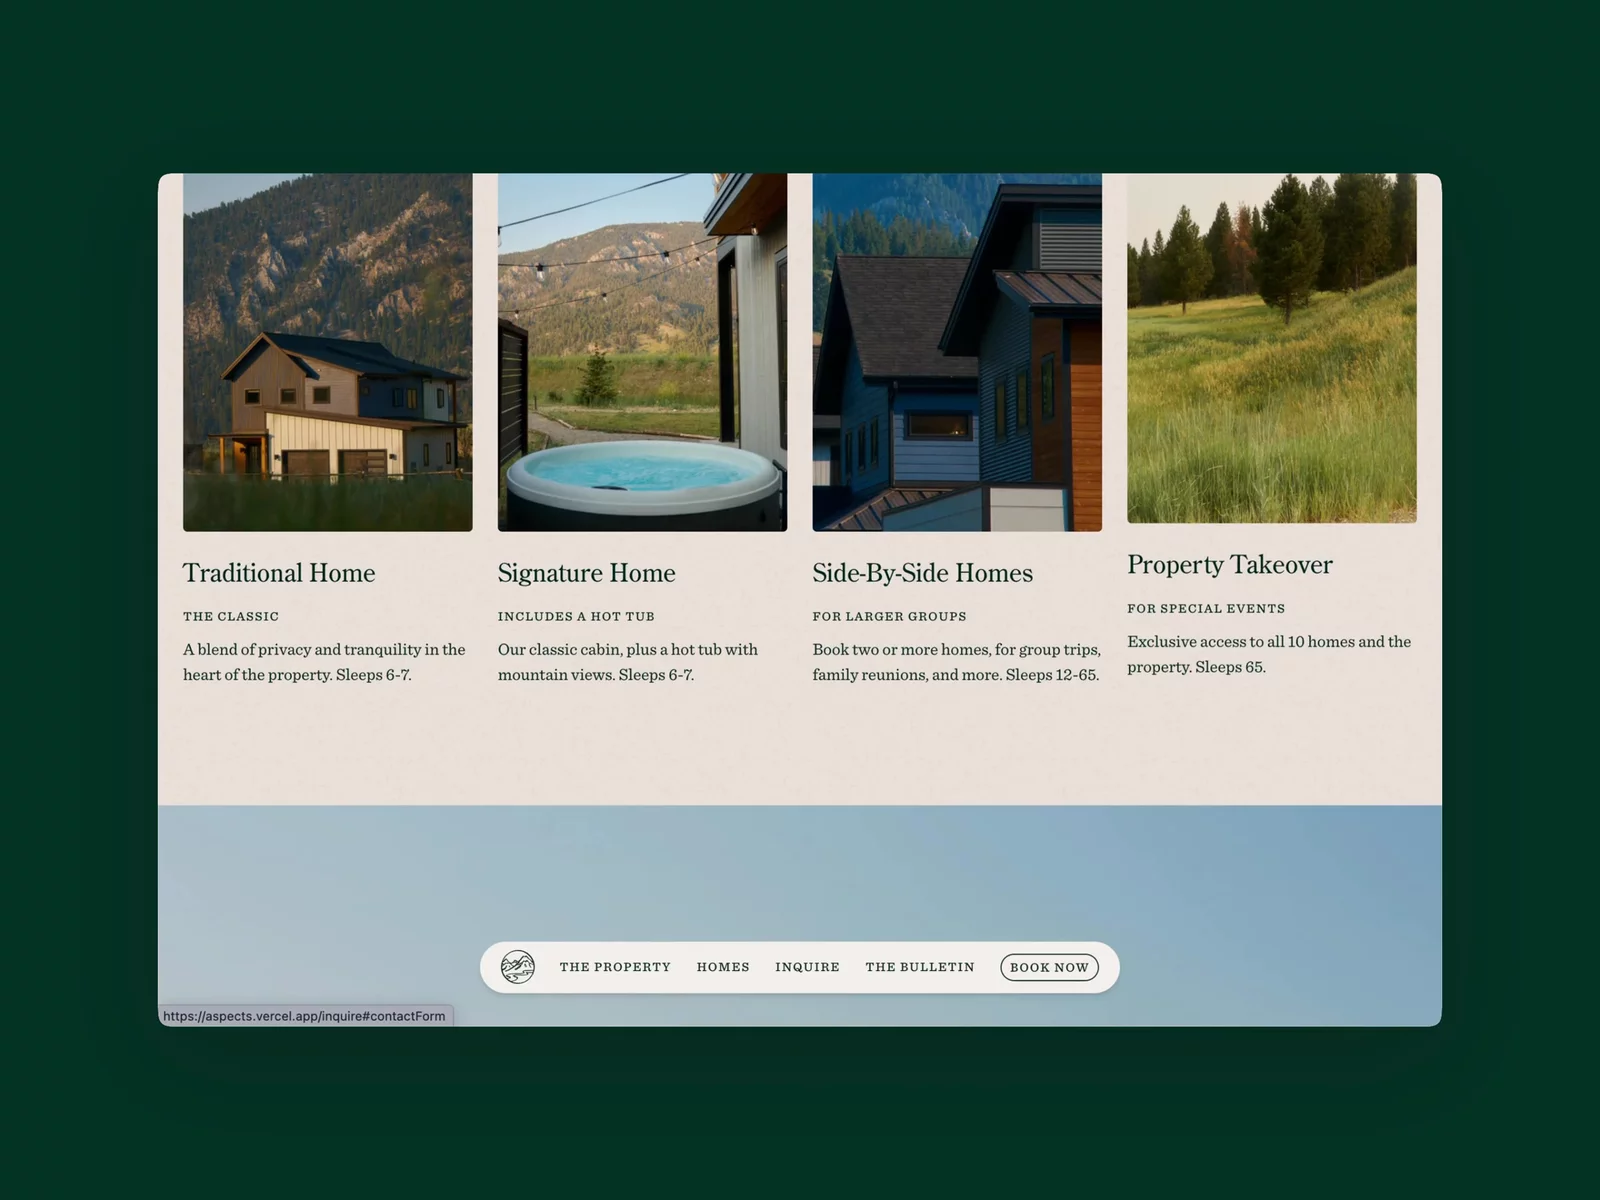Click 'INCLUDES A HOT TUB' label
Viewport: 1600px width, 1200px height.
coord(576,616)
